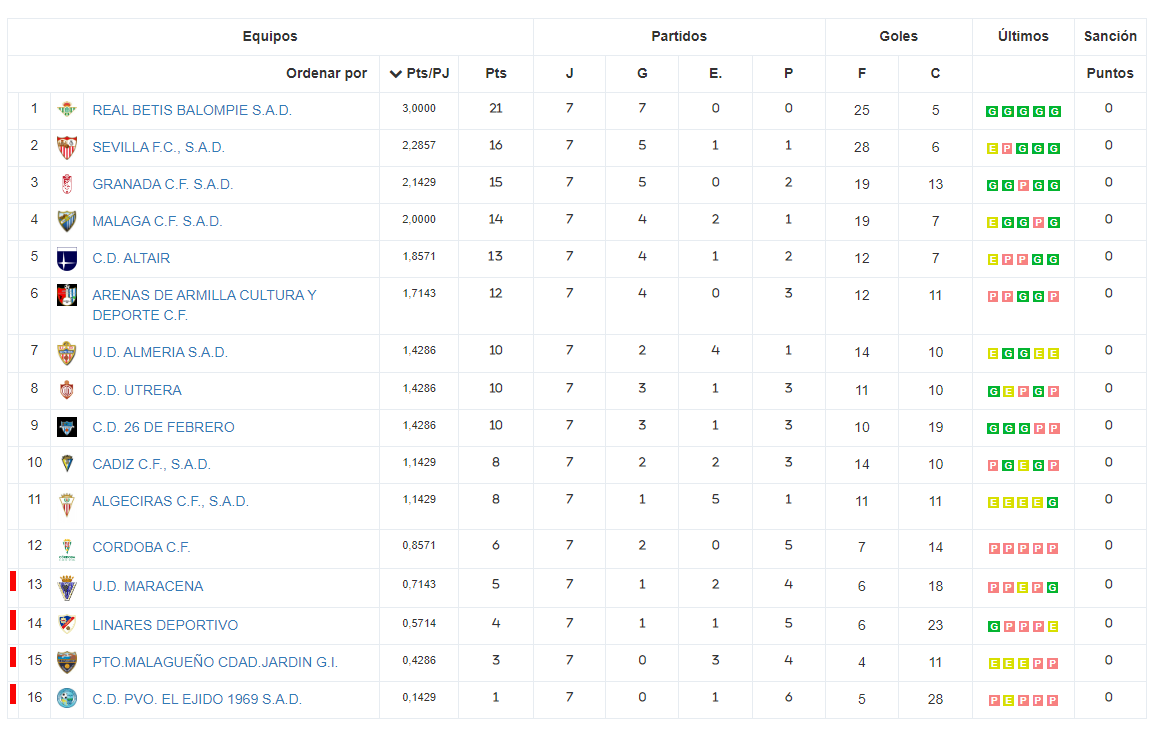Click the Goles header cell
Screen dimensions: 1160x729
click(x=898, y=36)
